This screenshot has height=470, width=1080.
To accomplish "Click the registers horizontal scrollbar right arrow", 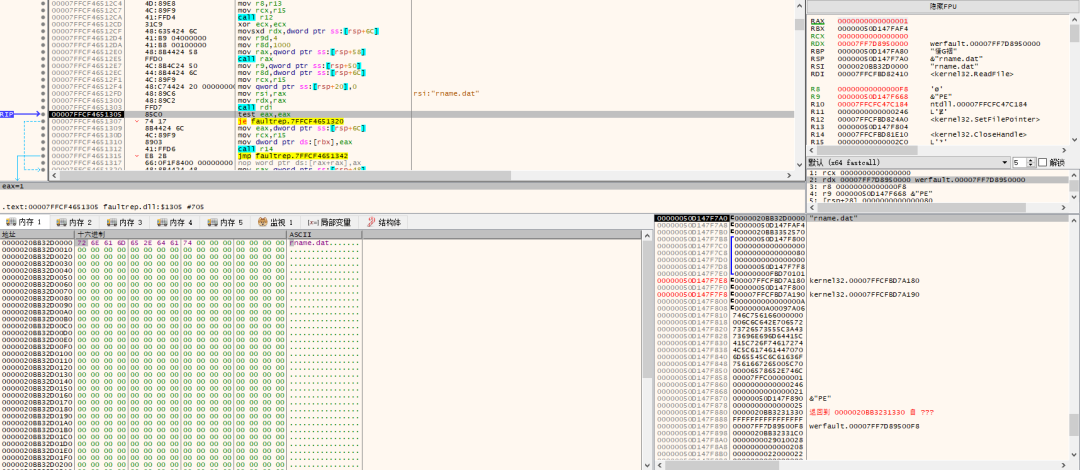I will point(1065,150).
